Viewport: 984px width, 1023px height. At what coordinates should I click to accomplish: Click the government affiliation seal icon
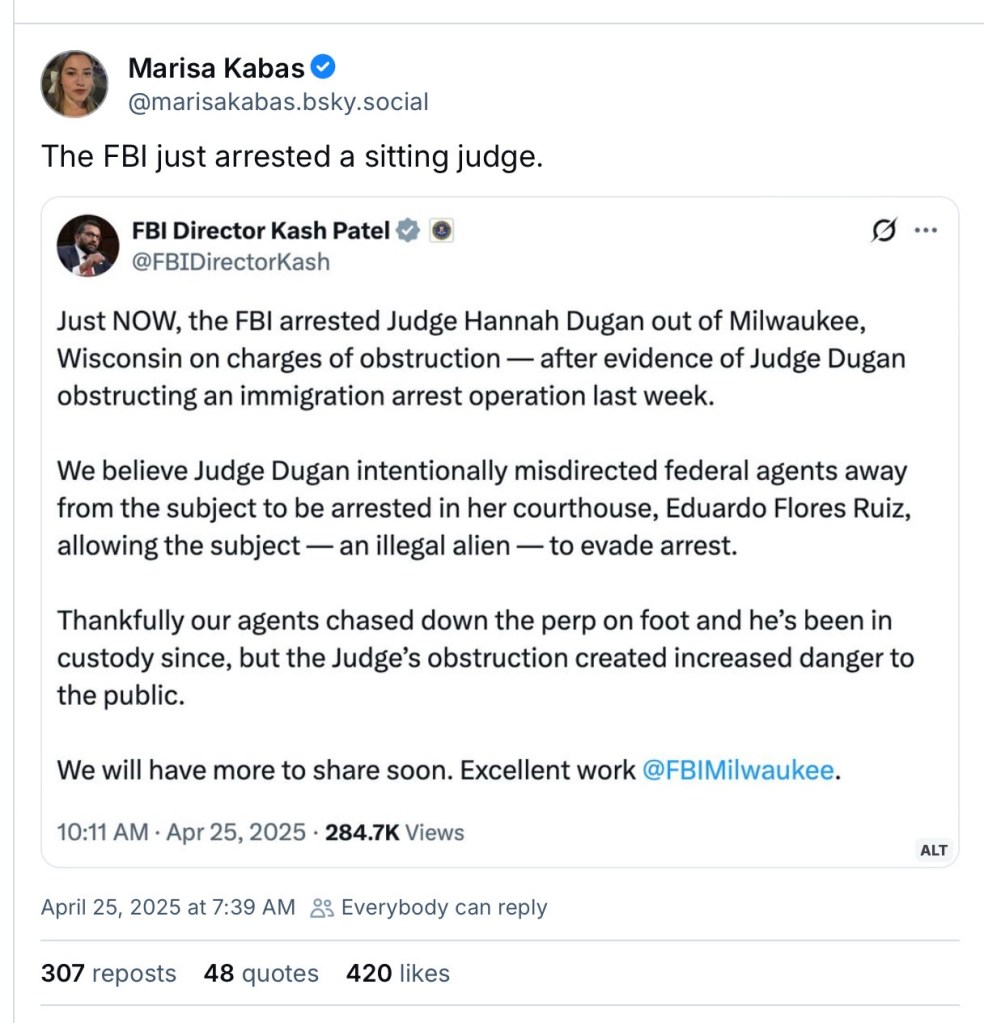tap(442, 231)
